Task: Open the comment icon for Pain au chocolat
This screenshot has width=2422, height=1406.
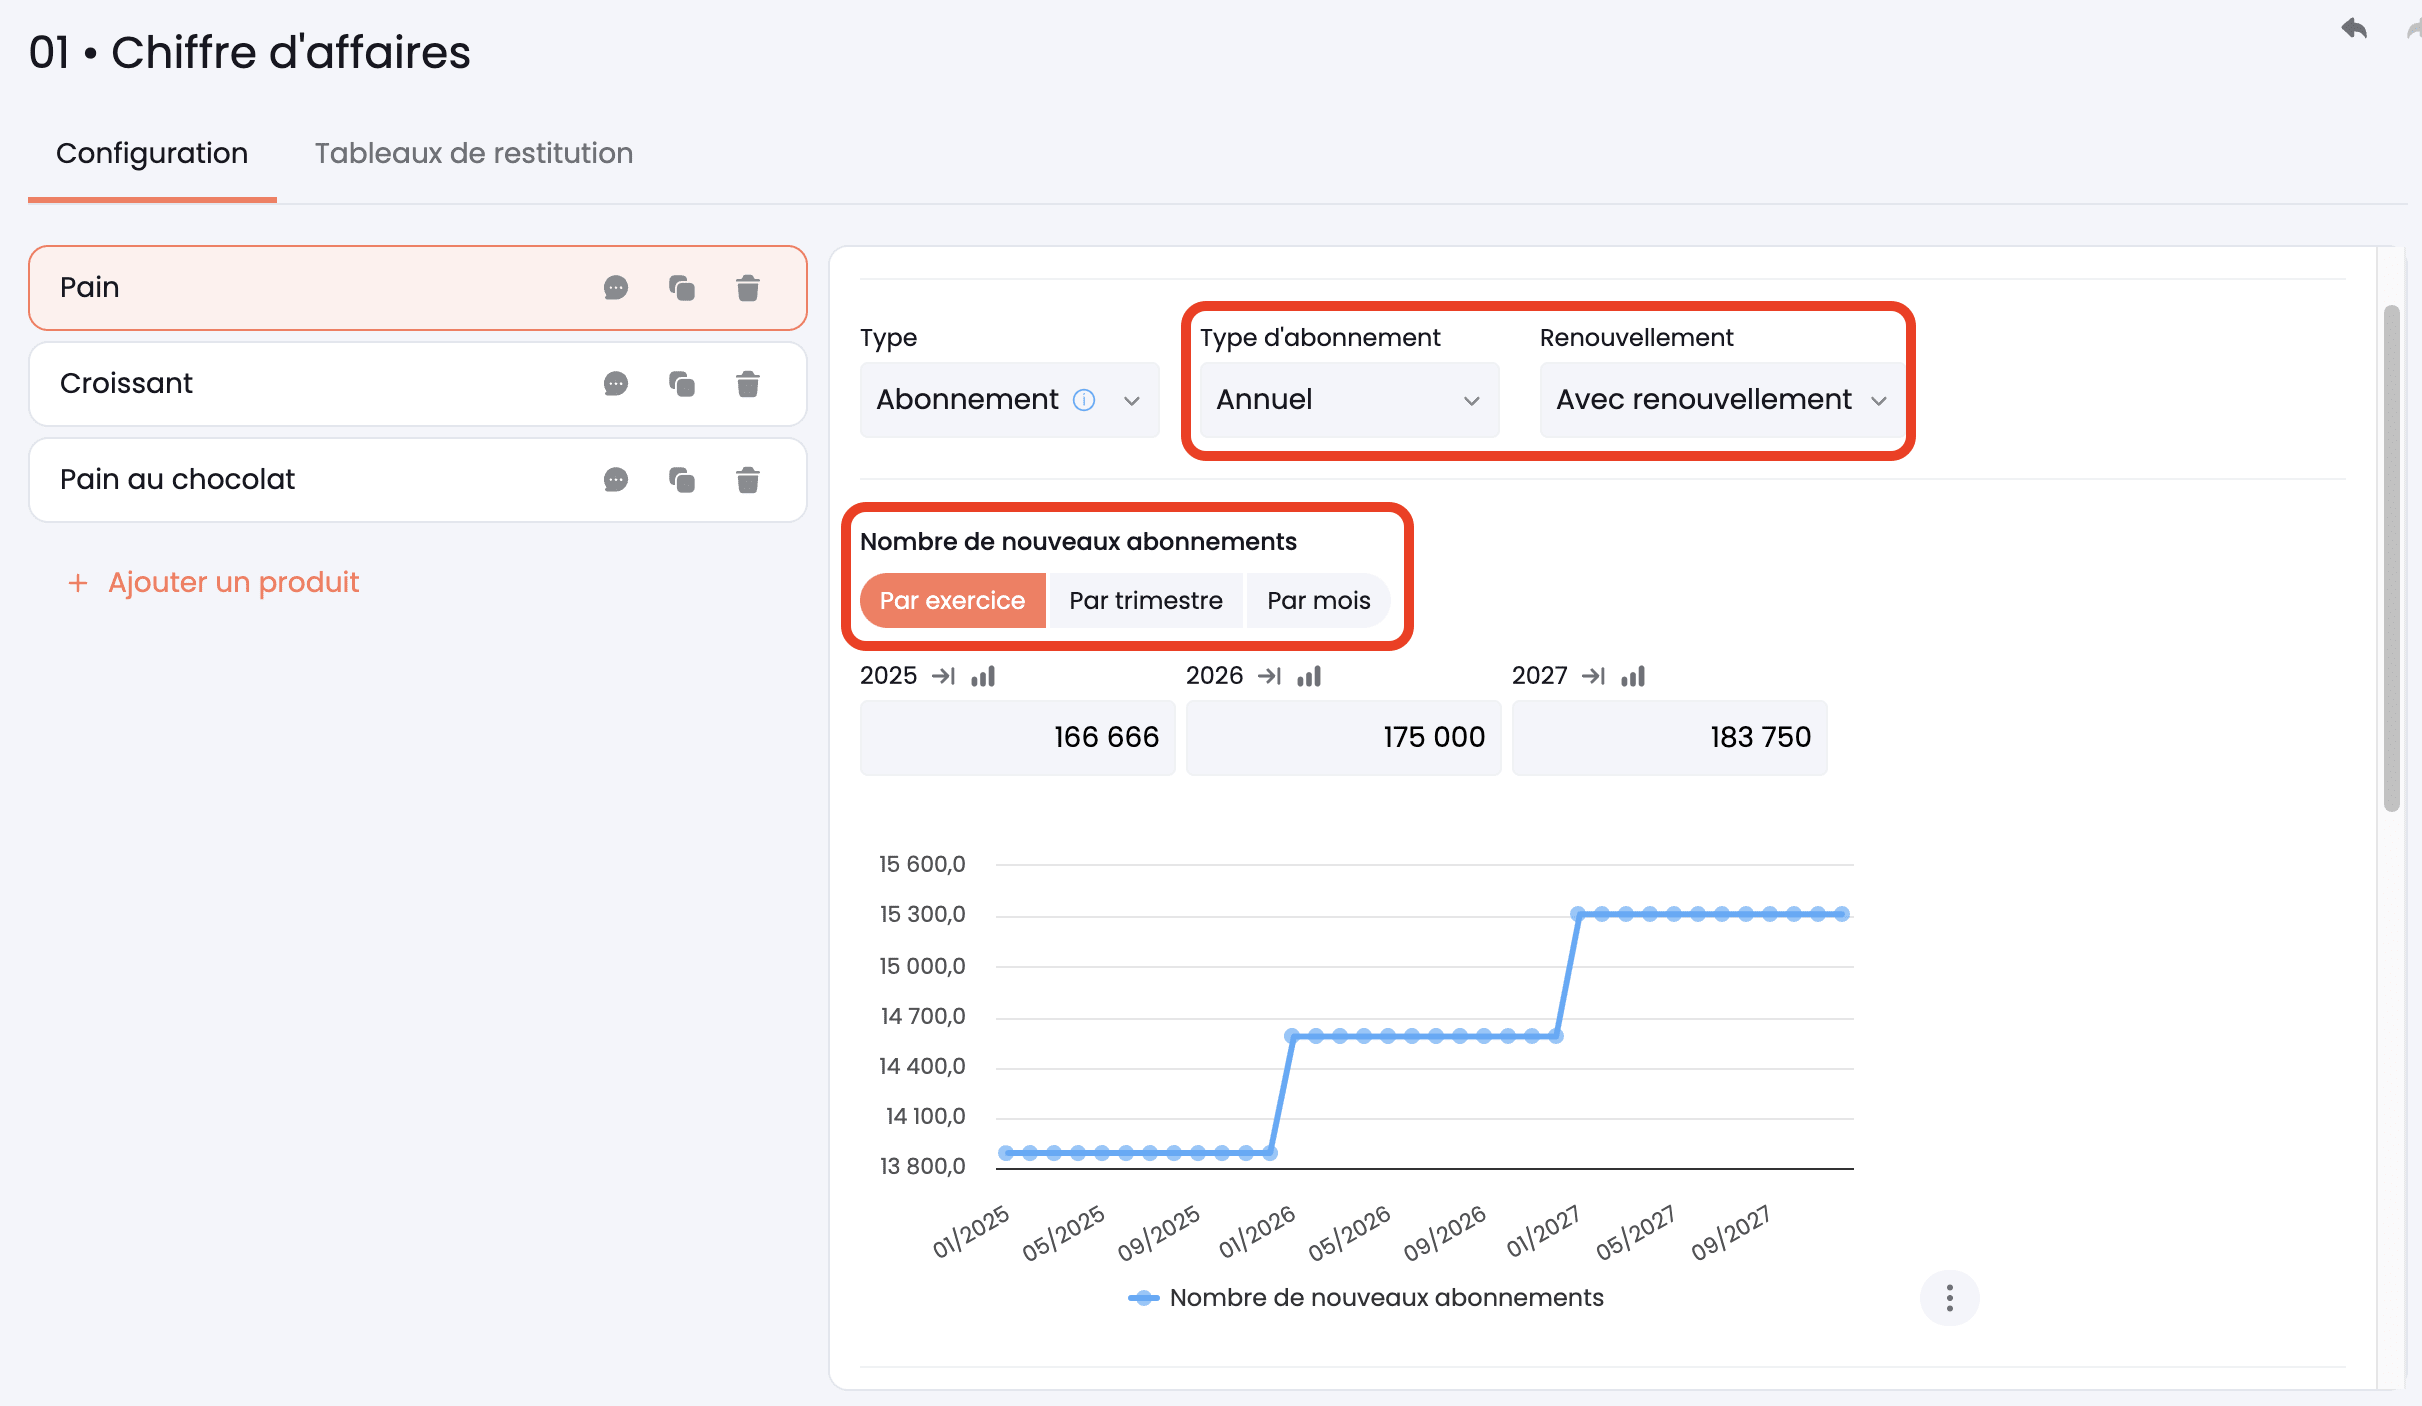Action: 616,480
